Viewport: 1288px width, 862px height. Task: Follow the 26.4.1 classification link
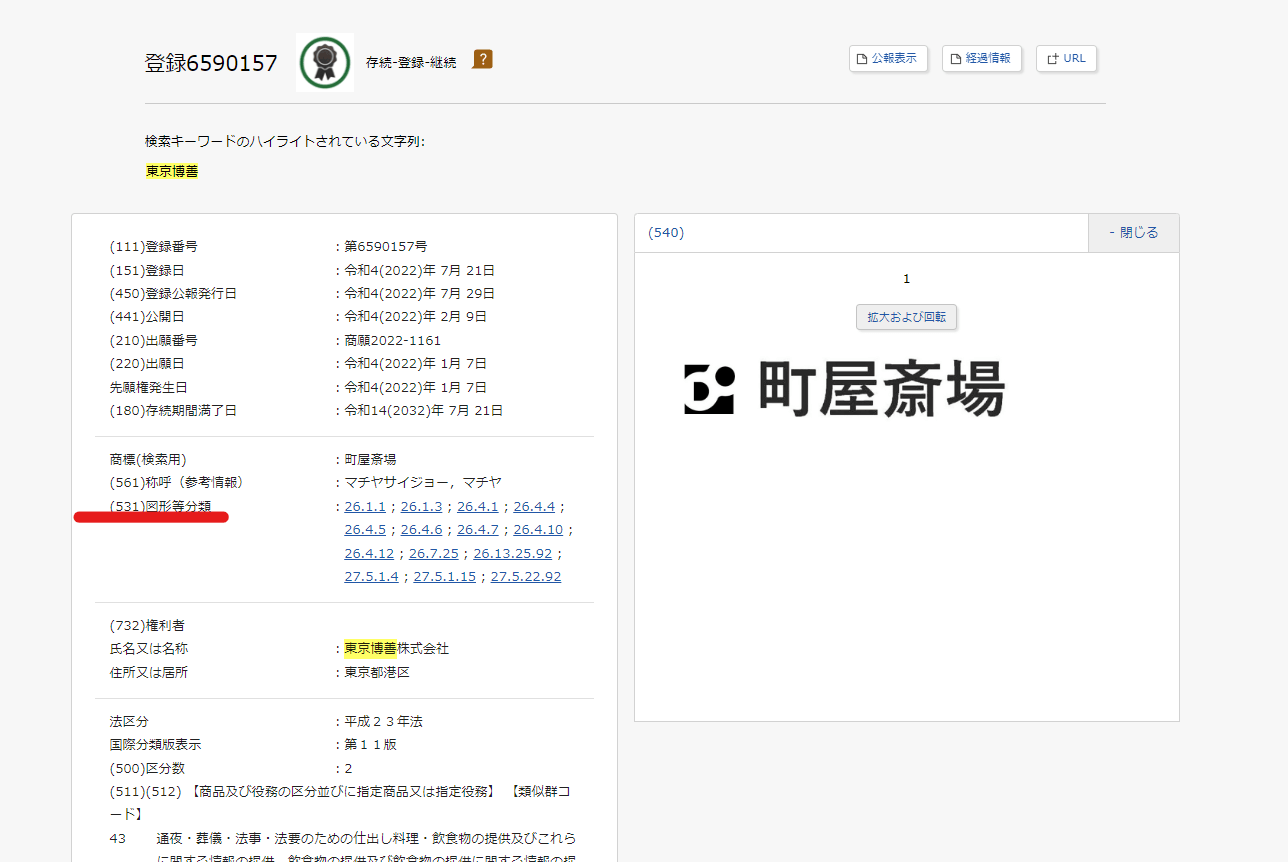[477, 506]
